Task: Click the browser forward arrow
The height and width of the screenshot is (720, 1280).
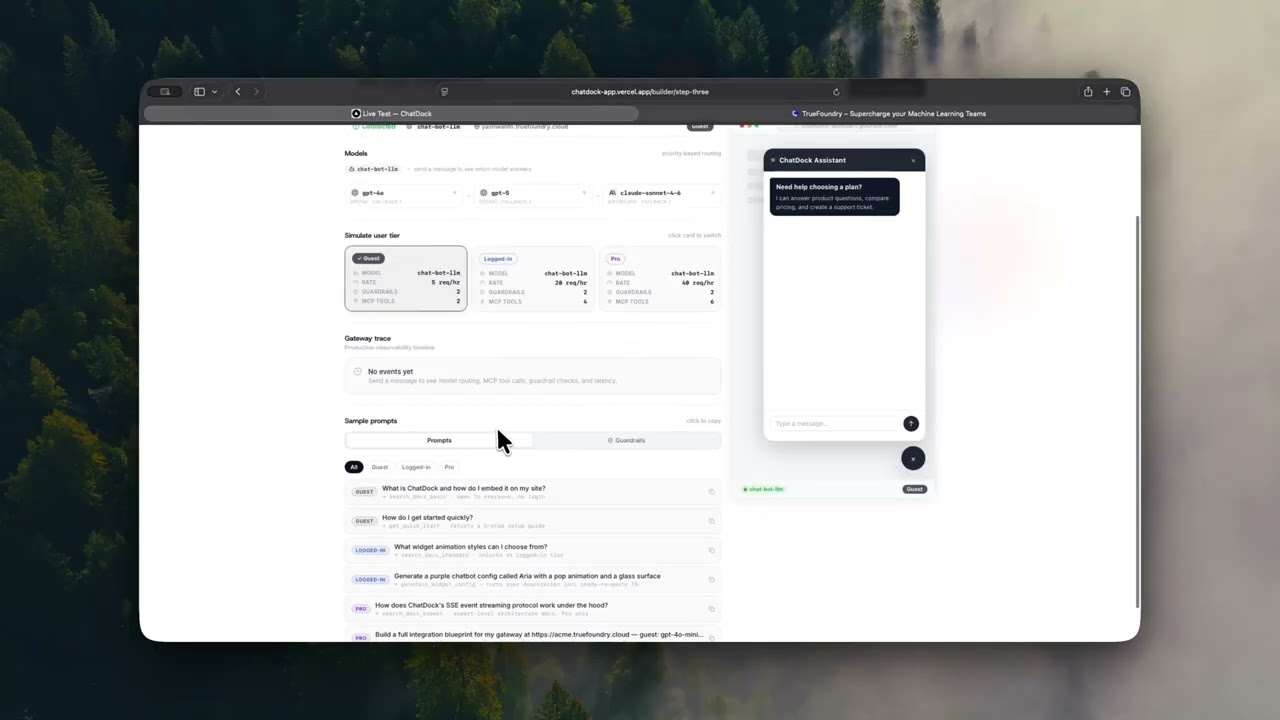Action: [256, 92]
